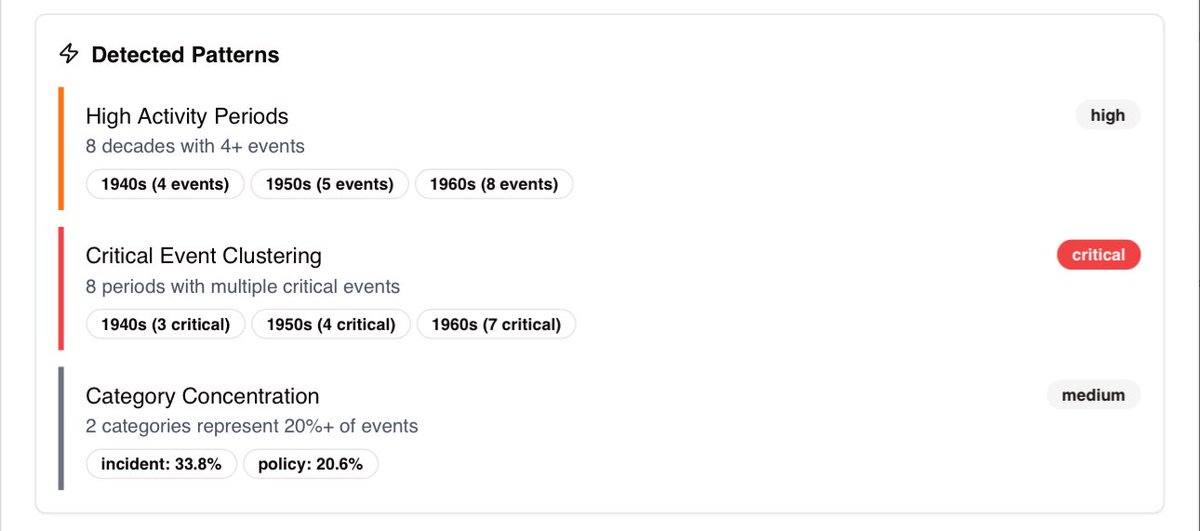Click the gray 'high' severity badge
Viewport: 1200px width, 531px height.
click(1107, 115)
